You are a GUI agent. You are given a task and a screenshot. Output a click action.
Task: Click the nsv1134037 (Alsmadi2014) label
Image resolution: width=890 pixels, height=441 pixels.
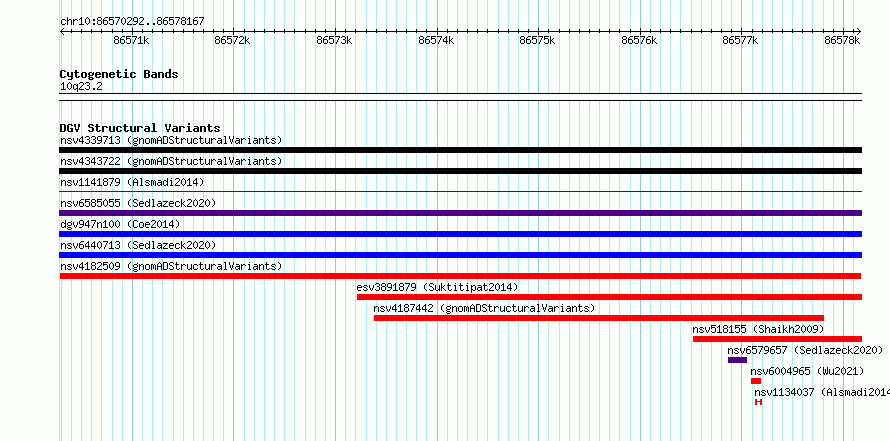tap(822, 392)
